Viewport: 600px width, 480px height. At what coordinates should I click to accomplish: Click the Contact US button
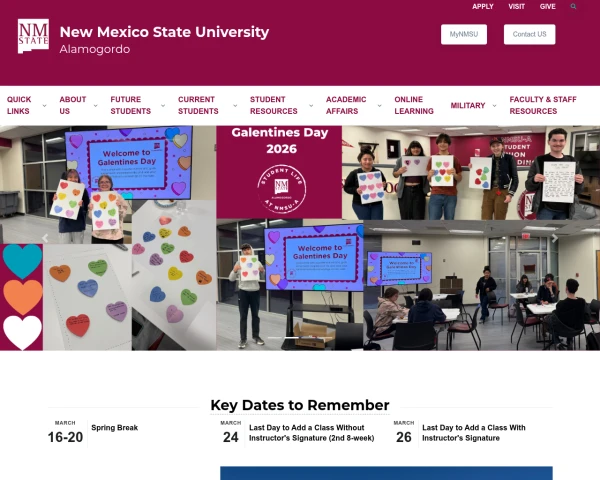[529, 34]
